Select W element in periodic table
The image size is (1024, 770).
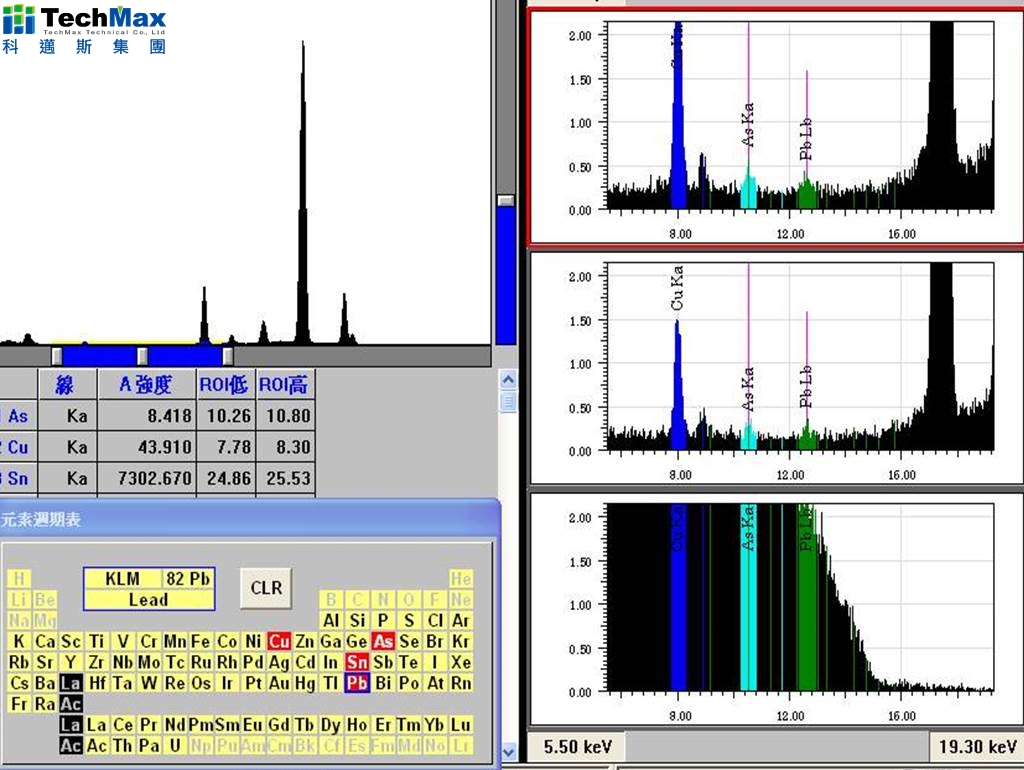click(149, 683)
